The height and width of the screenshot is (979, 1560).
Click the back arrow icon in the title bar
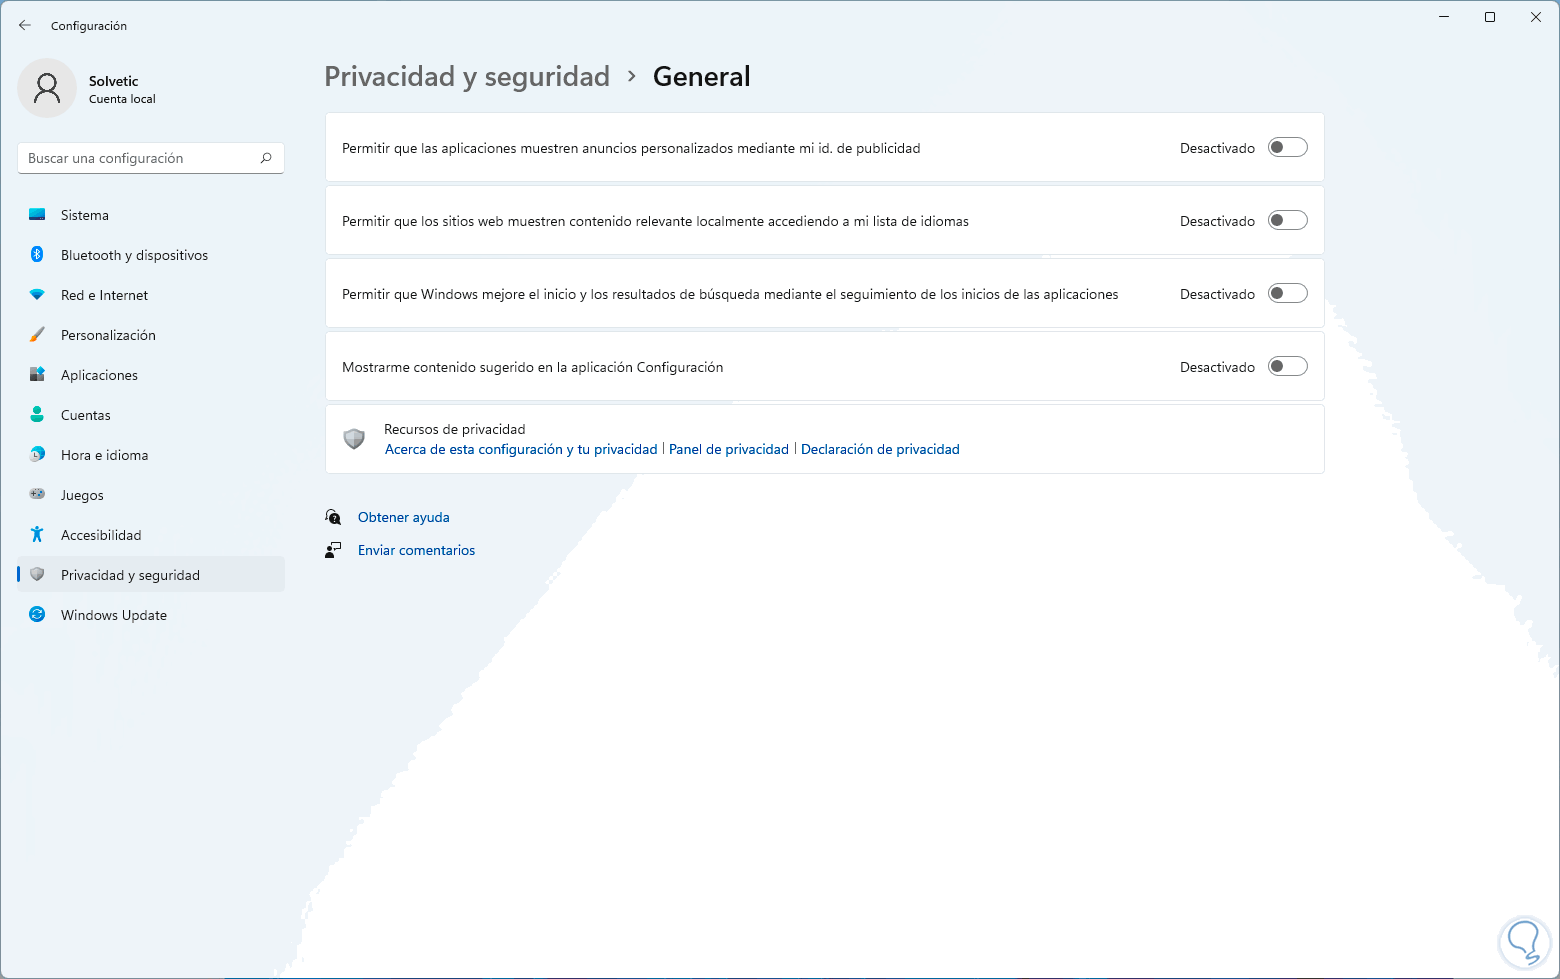[x=25, y=26]
